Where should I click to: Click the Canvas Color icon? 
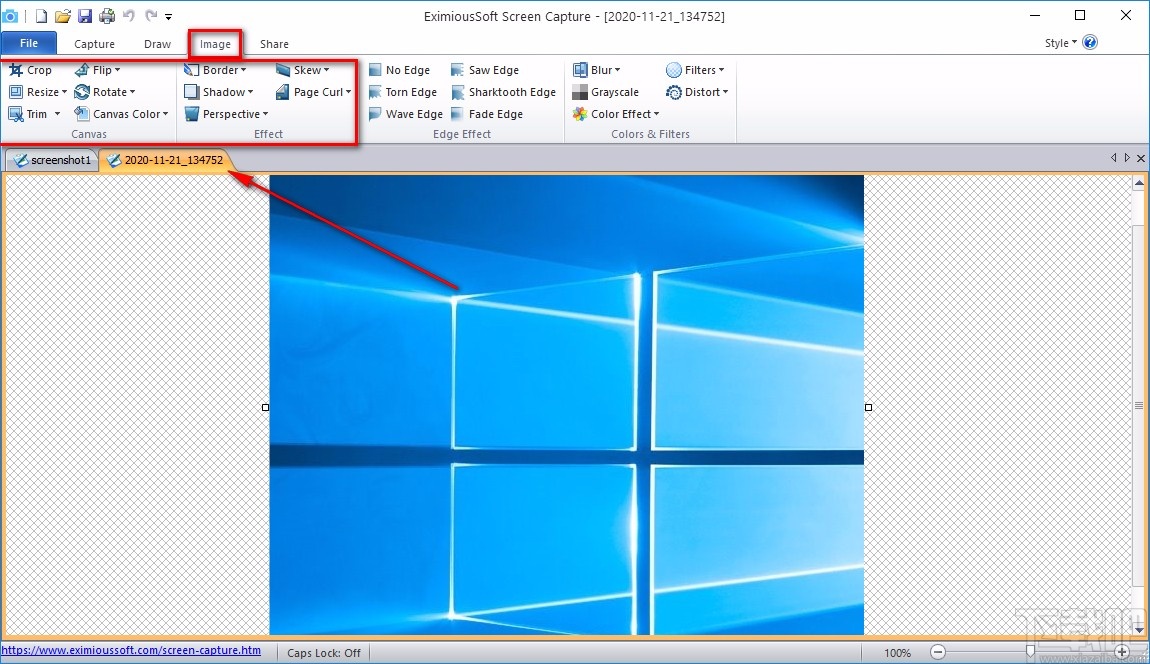pyautogui.click(x=81, y=114)
